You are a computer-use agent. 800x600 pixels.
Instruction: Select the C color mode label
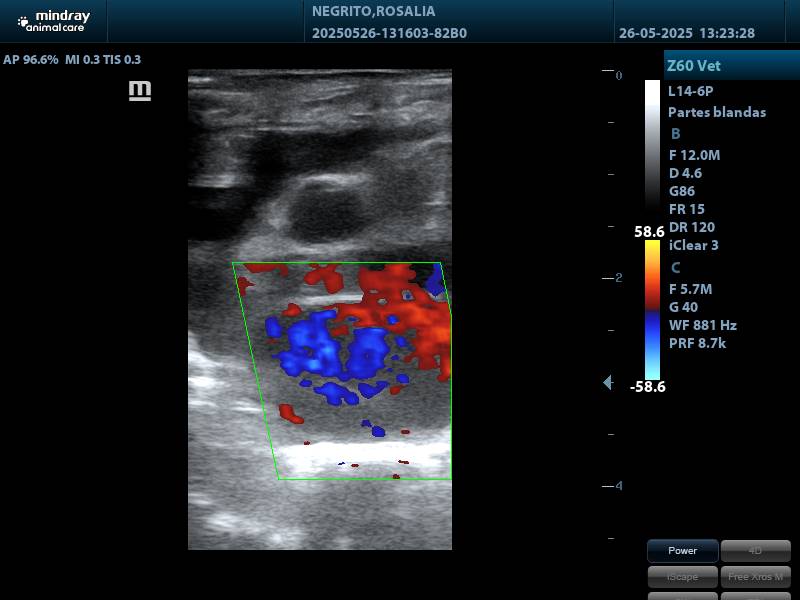[676, 267]
